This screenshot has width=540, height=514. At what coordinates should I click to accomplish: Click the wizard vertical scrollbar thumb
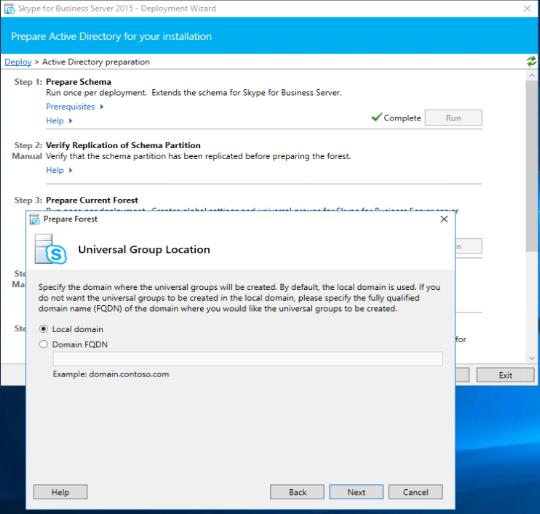532,167
